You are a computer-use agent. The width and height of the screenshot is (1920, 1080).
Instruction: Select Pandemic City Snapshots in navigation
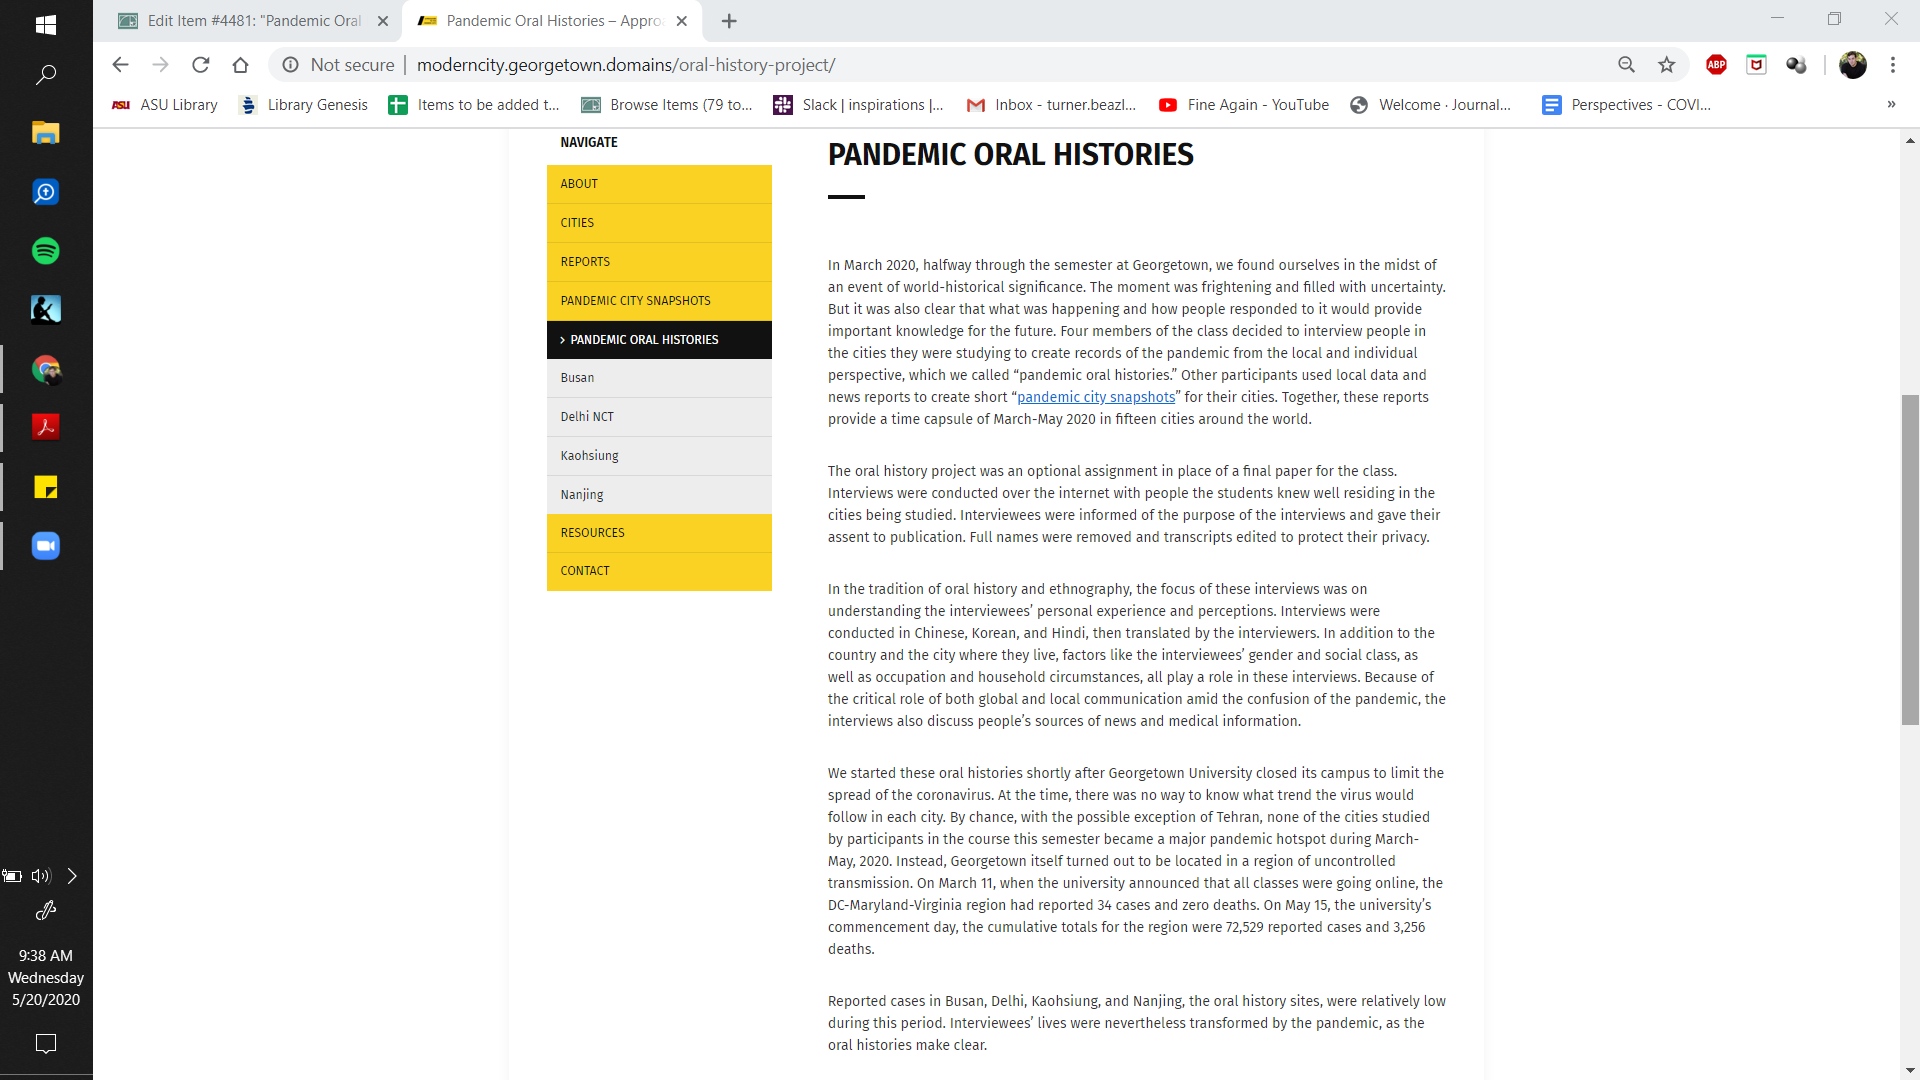(x=635, y=301)
